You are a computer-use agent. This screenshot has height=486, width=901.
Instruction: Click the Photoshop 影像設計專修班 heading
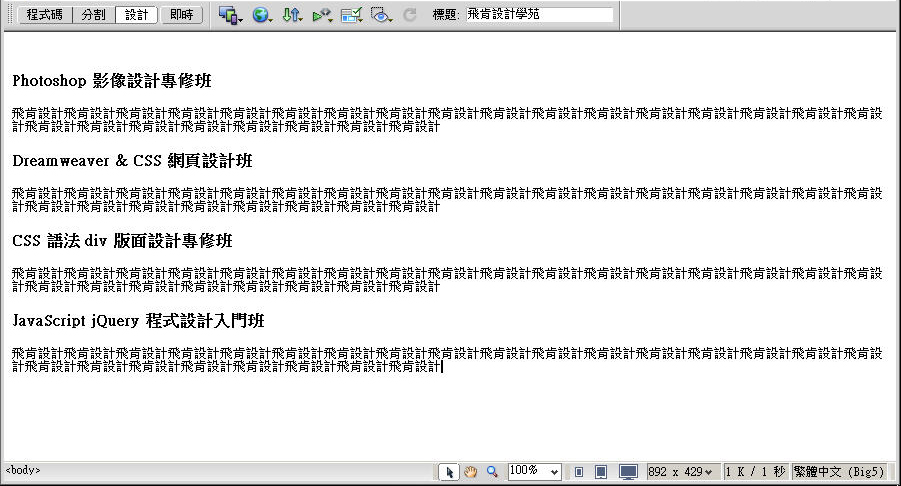pyautogui.click(x=112, y=81)
